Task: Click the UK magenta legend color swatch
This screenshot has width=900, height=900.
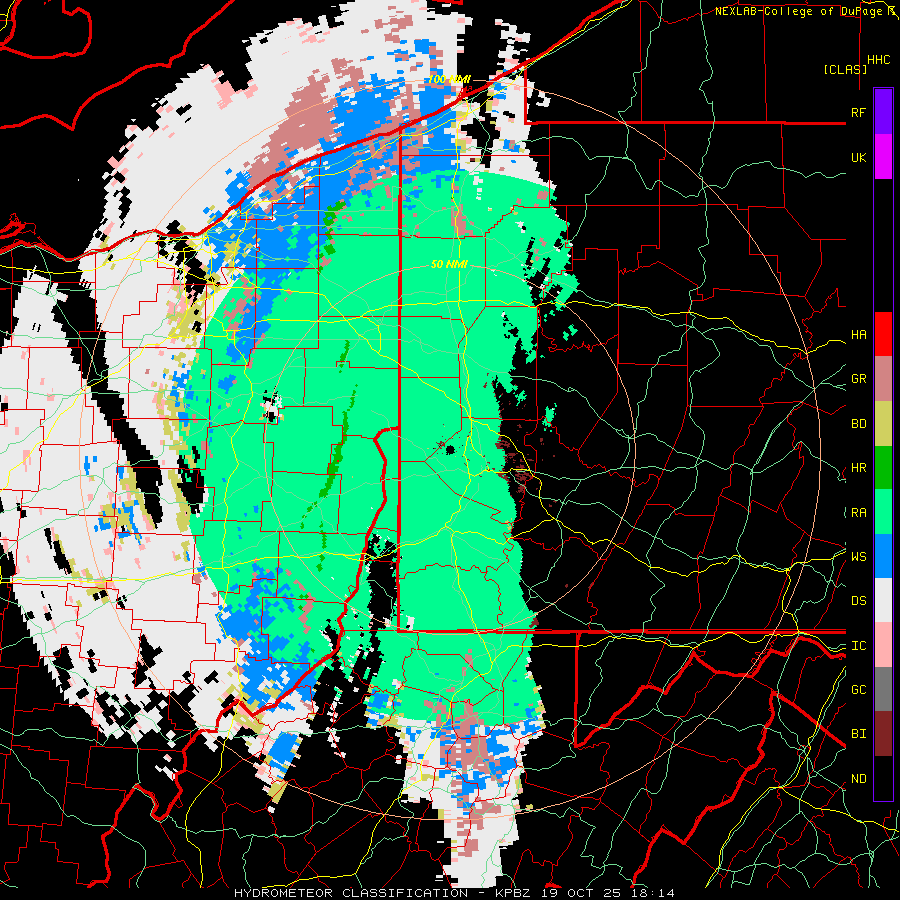Action: (883, 157)
